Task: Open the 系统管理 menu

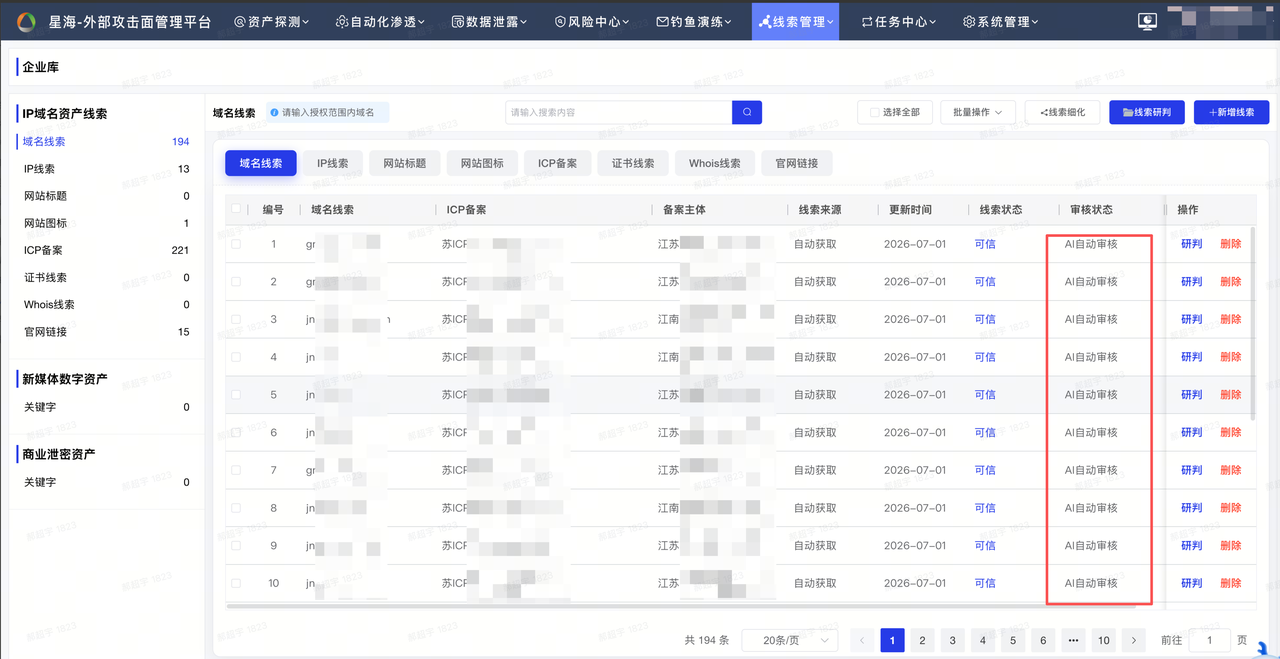Action: tap(1000, 21)
